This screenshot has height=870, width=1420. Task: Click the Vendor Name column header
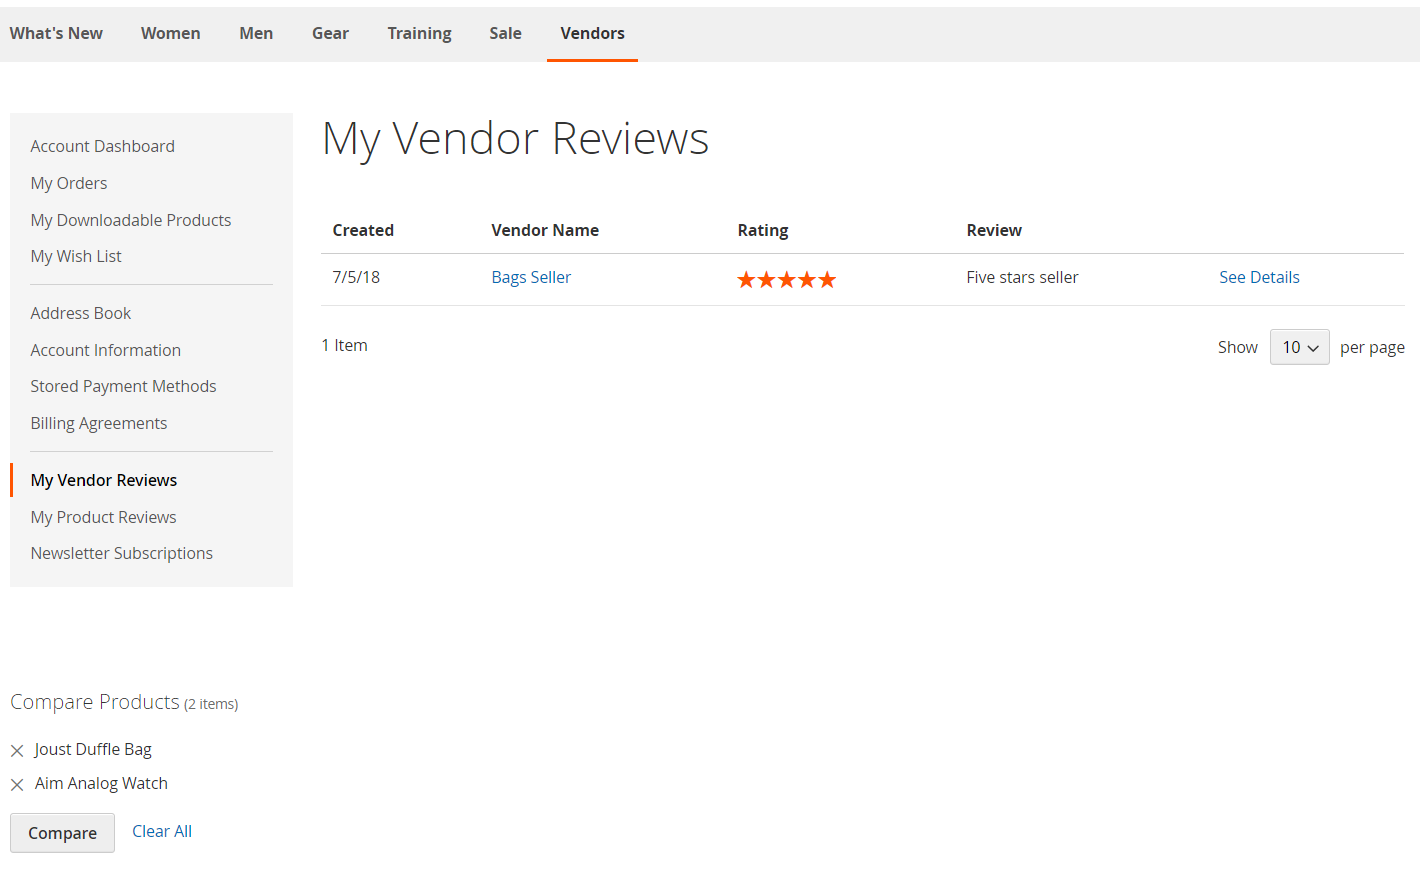click(x=545, y=230)
